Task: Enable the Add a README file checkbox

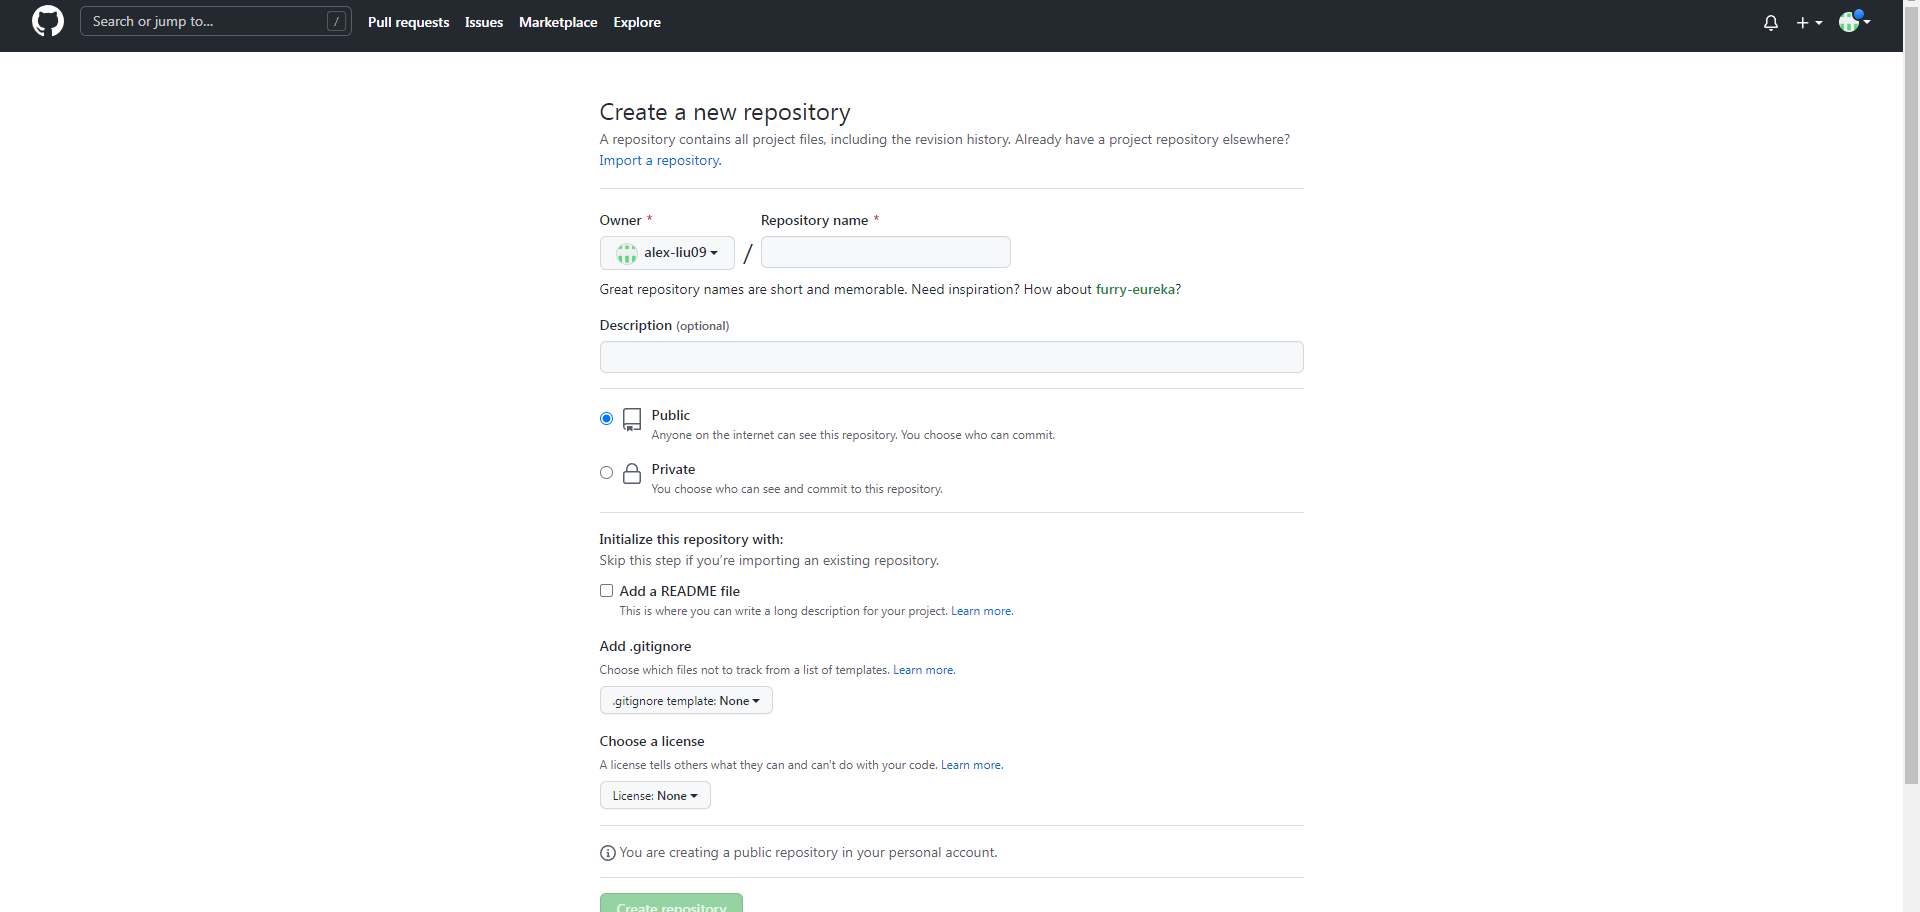Action: [x=606, y=591]
